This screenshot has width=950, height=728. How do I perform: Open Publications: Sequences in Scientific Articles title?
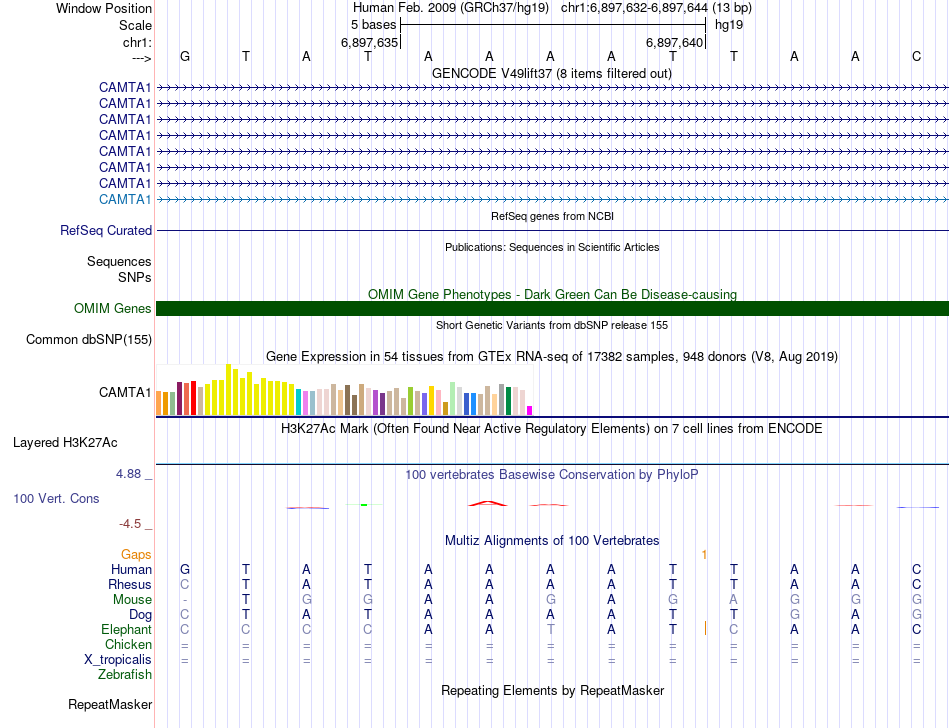tap(552, 247)
